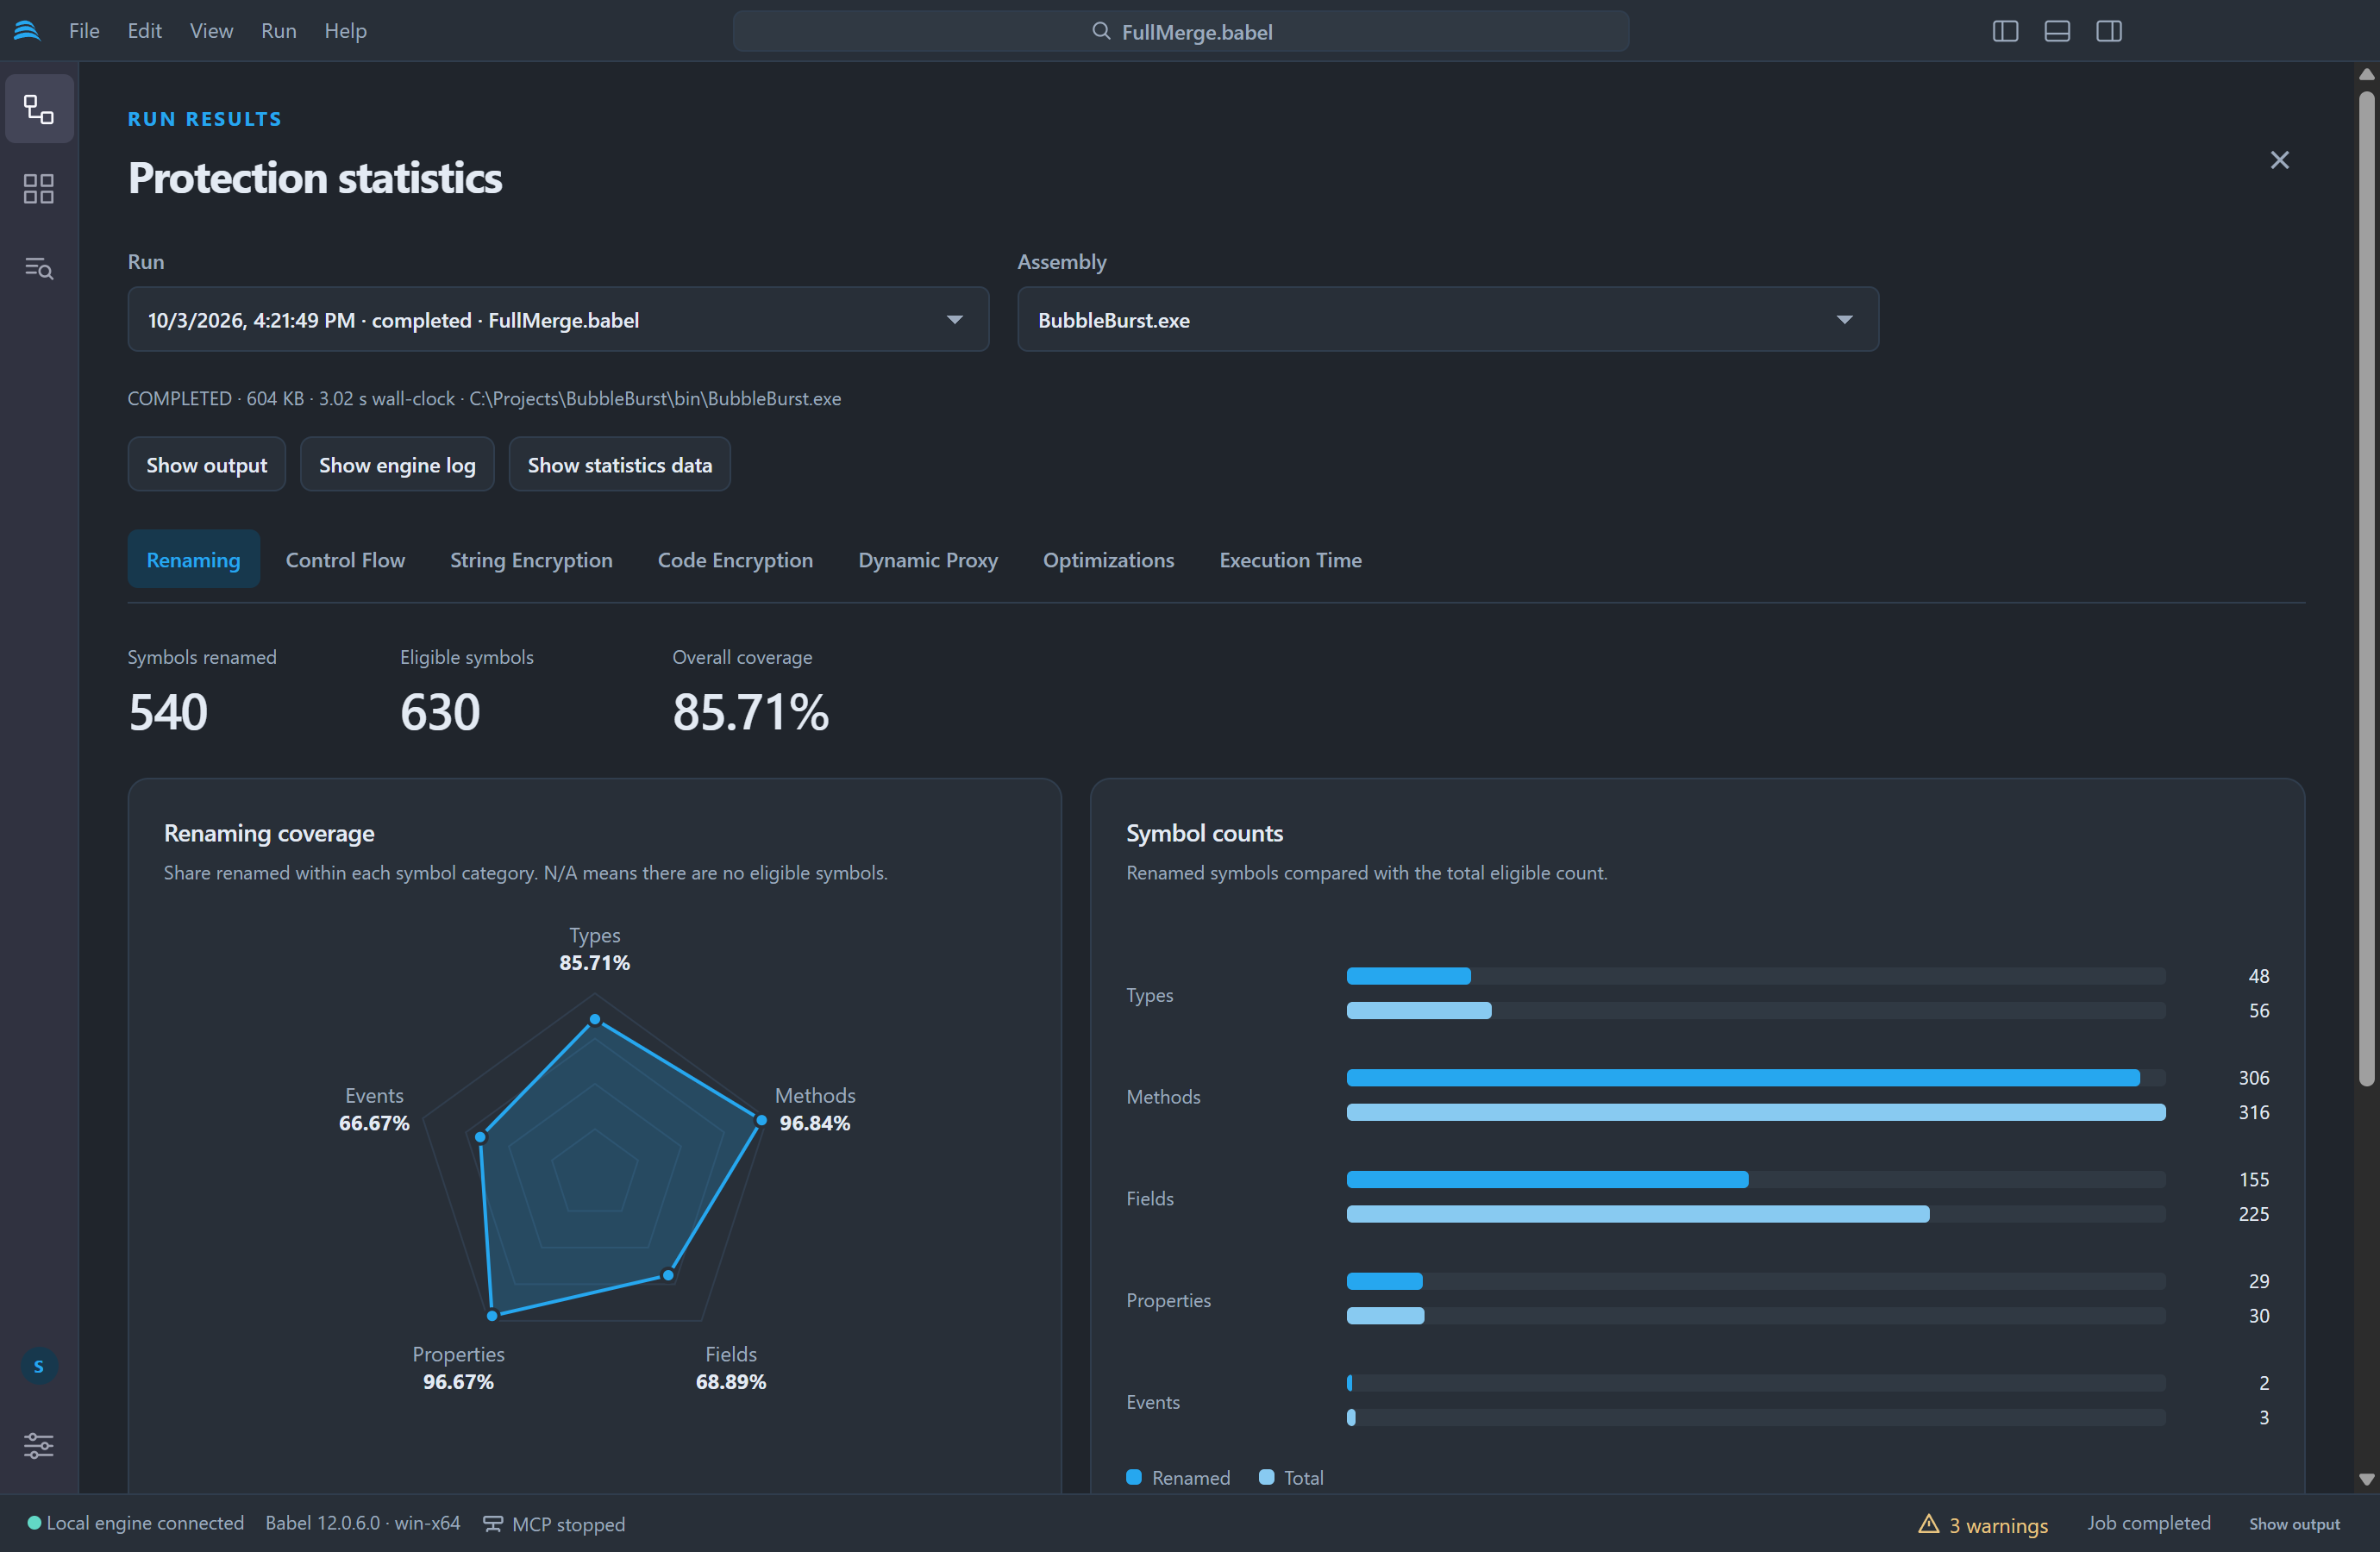The width and height of the screenshot is (2380, 1552).
Task: Click the vertical scrollbar thumb
Action: [2366, 588]
